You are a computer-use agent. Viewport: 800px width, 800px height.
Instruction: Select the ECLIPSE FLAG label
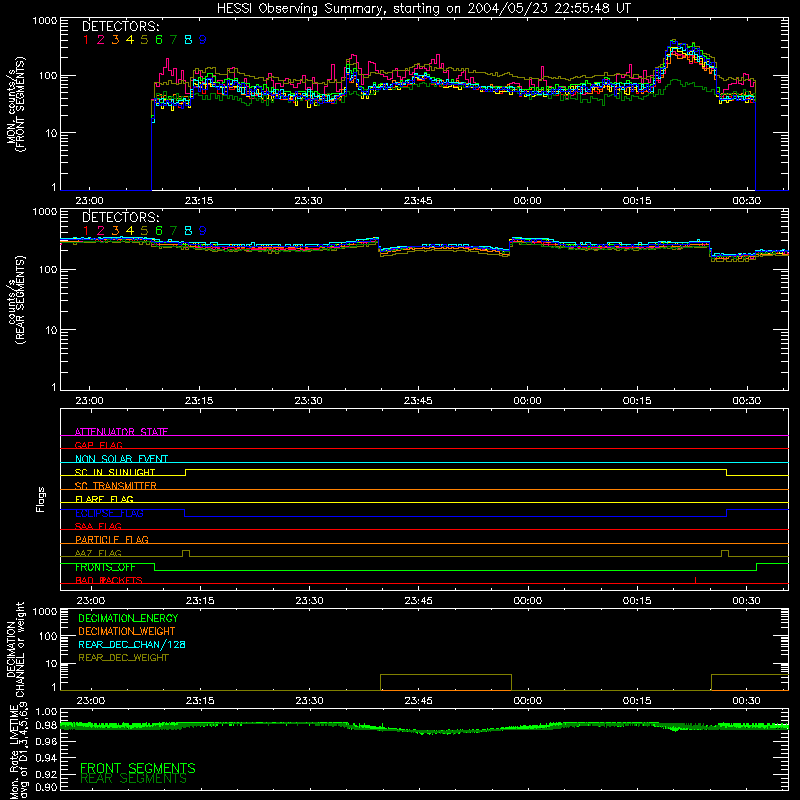coord(109,513)
